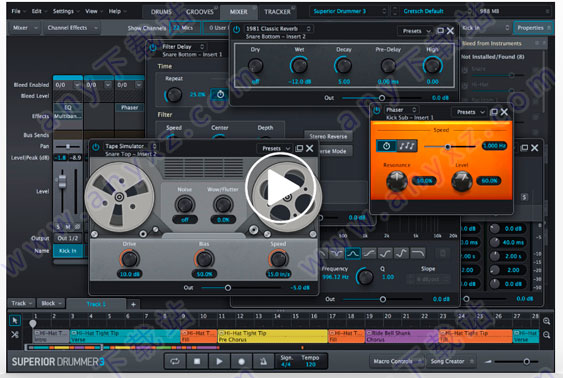
Task: Open Tape Simulator effect selector
Action: [130, 146]
